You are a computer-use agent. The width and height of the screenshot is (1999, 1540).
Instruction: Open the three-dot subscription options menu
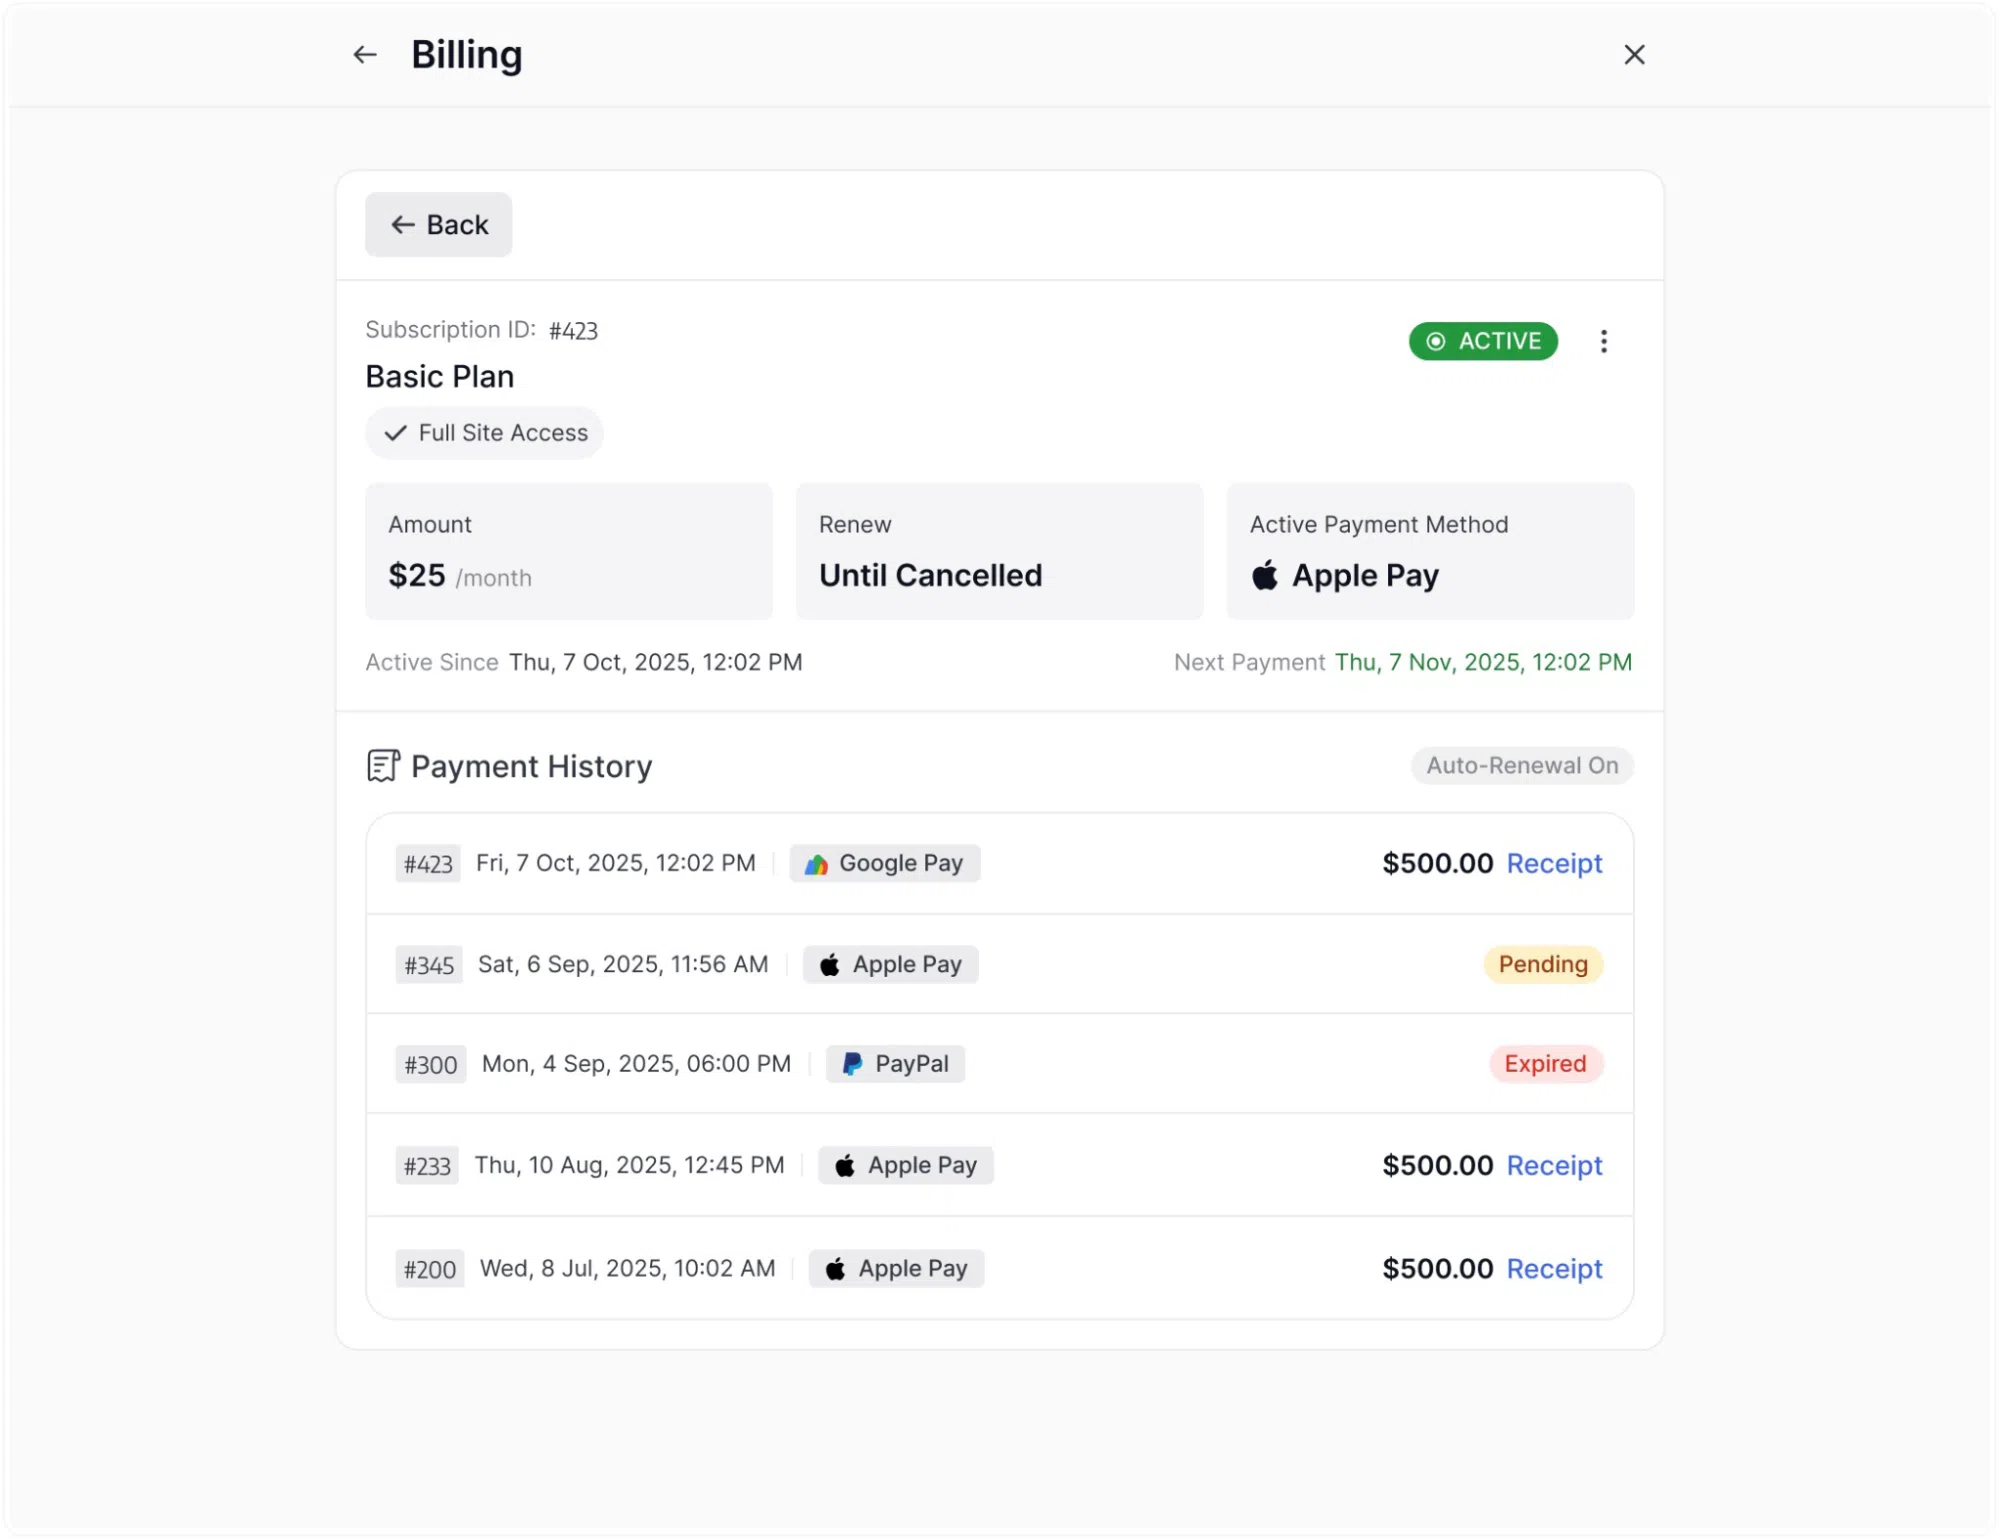point(1603,342)
